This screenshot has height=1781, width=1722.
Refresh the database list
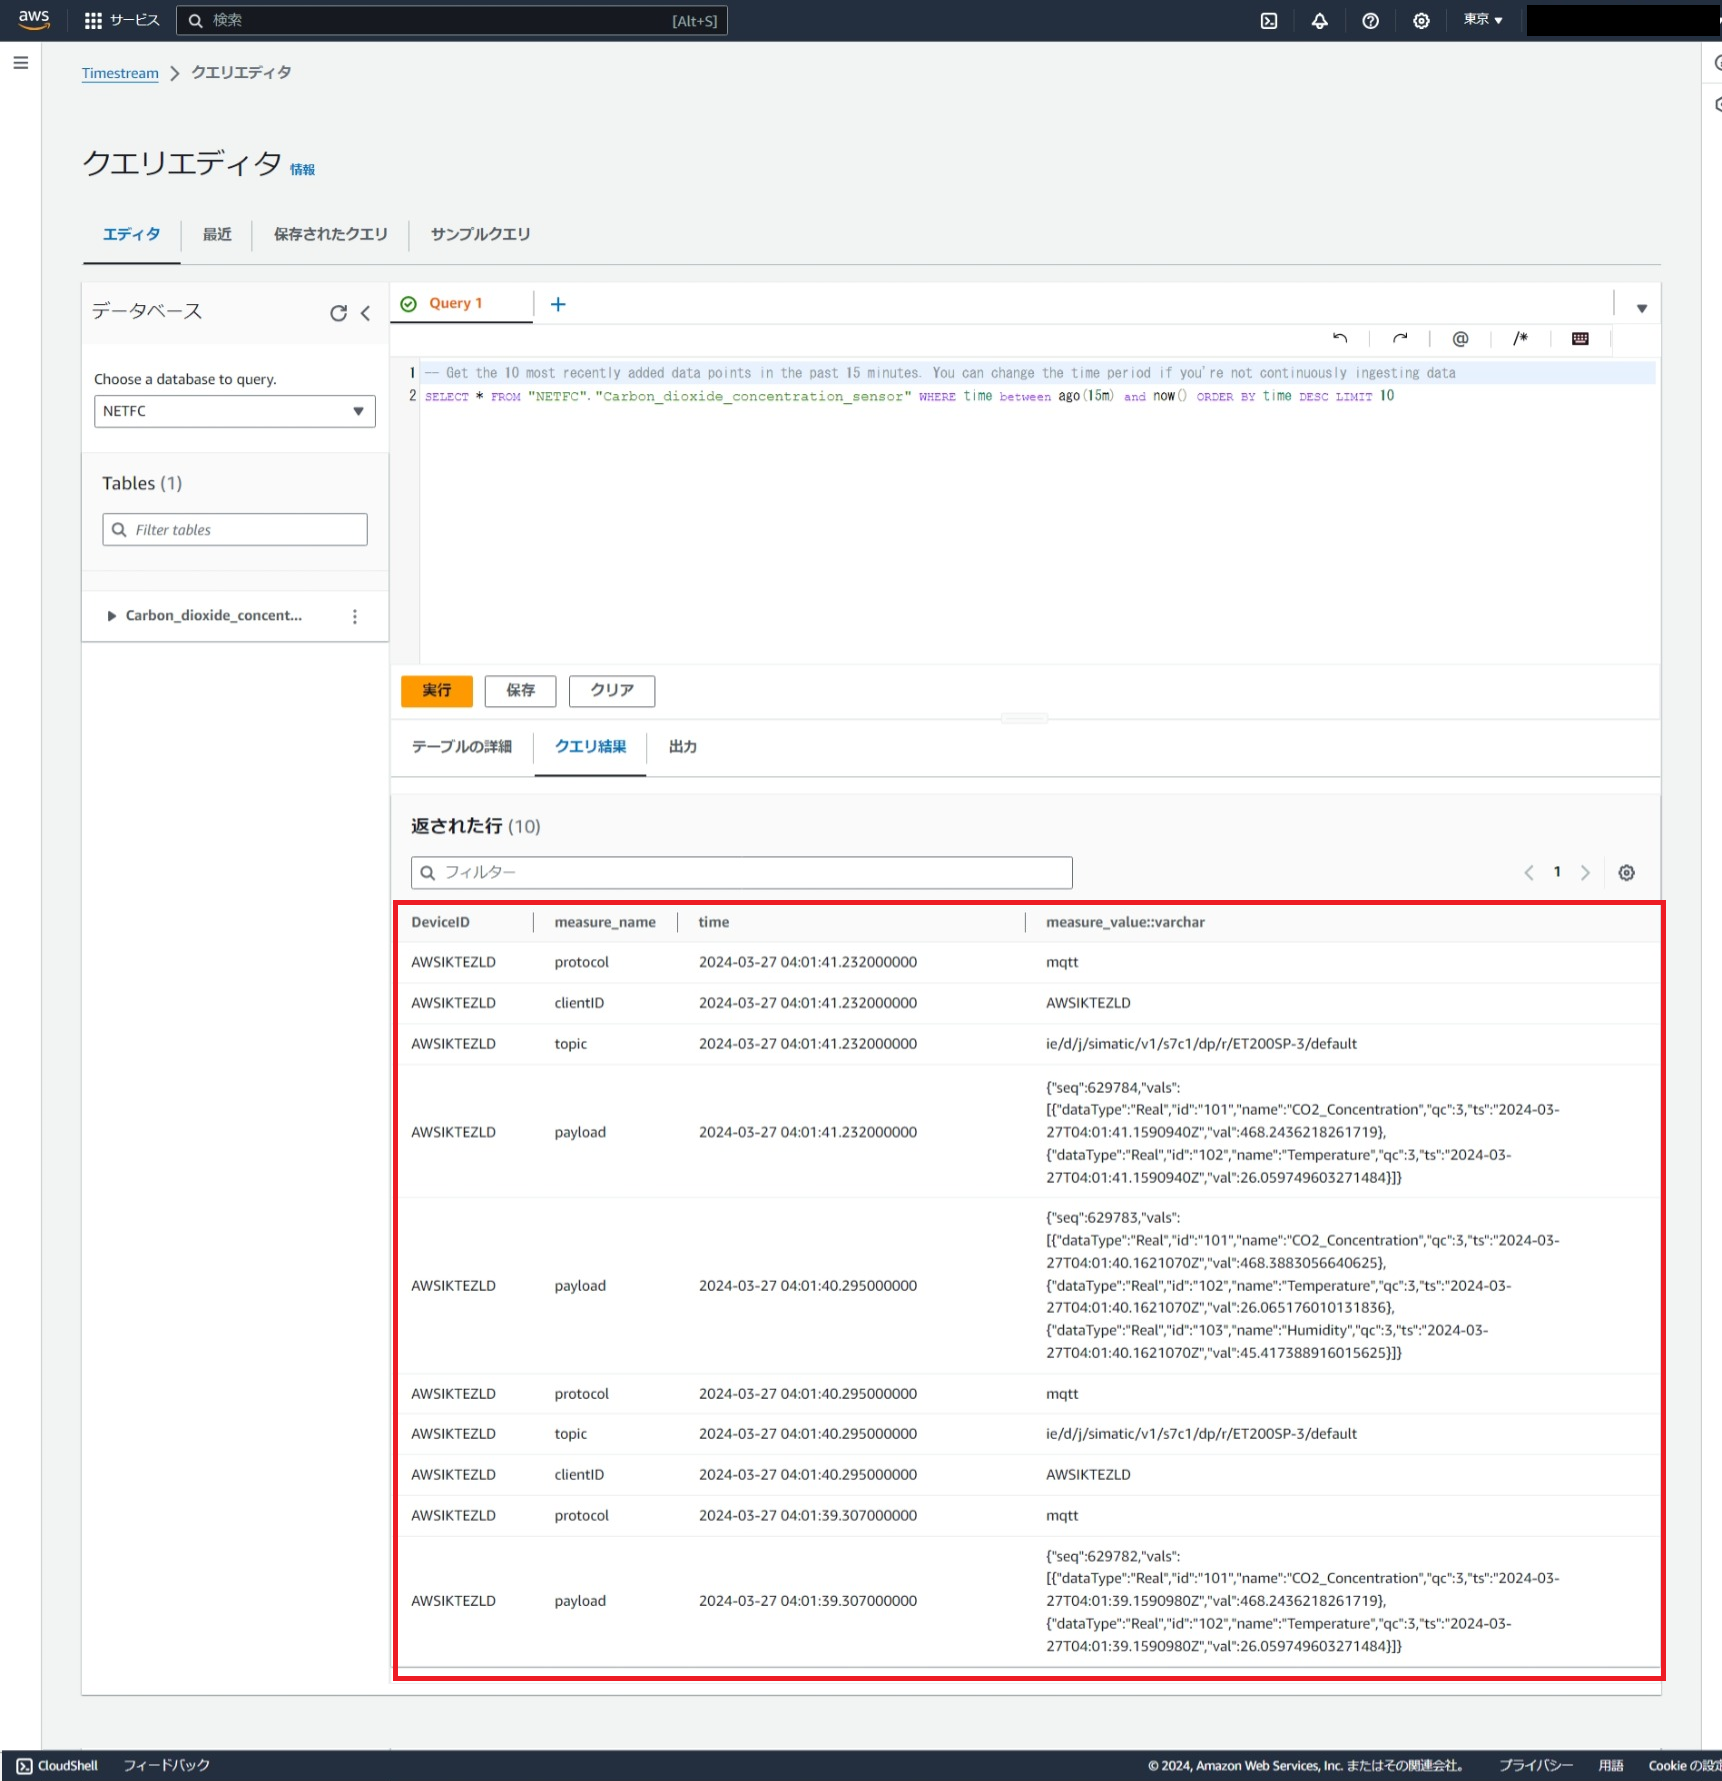338,312
